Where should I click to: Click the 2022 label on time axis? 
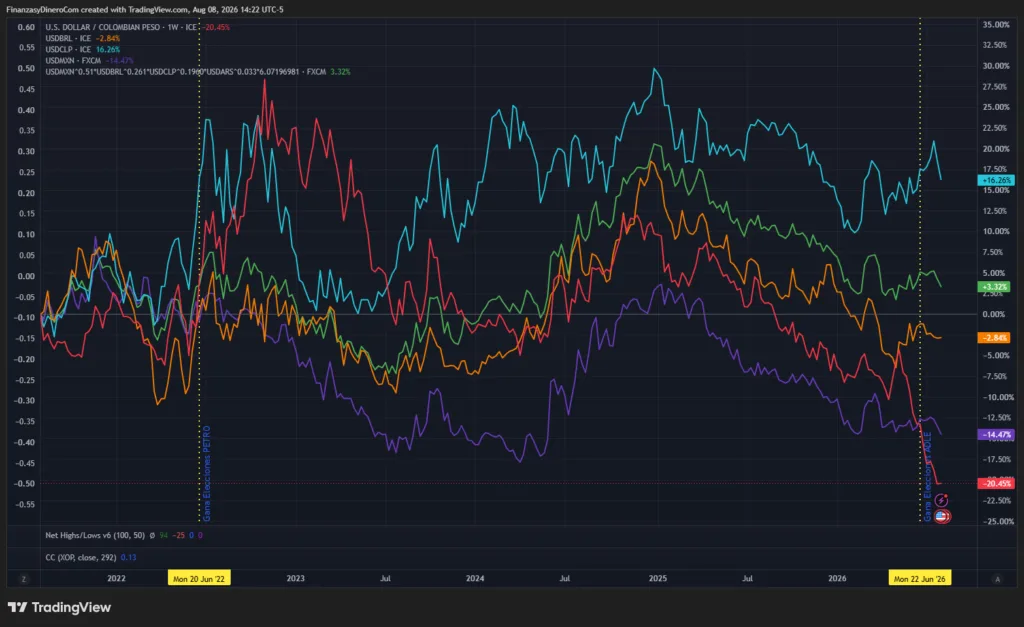116,579
